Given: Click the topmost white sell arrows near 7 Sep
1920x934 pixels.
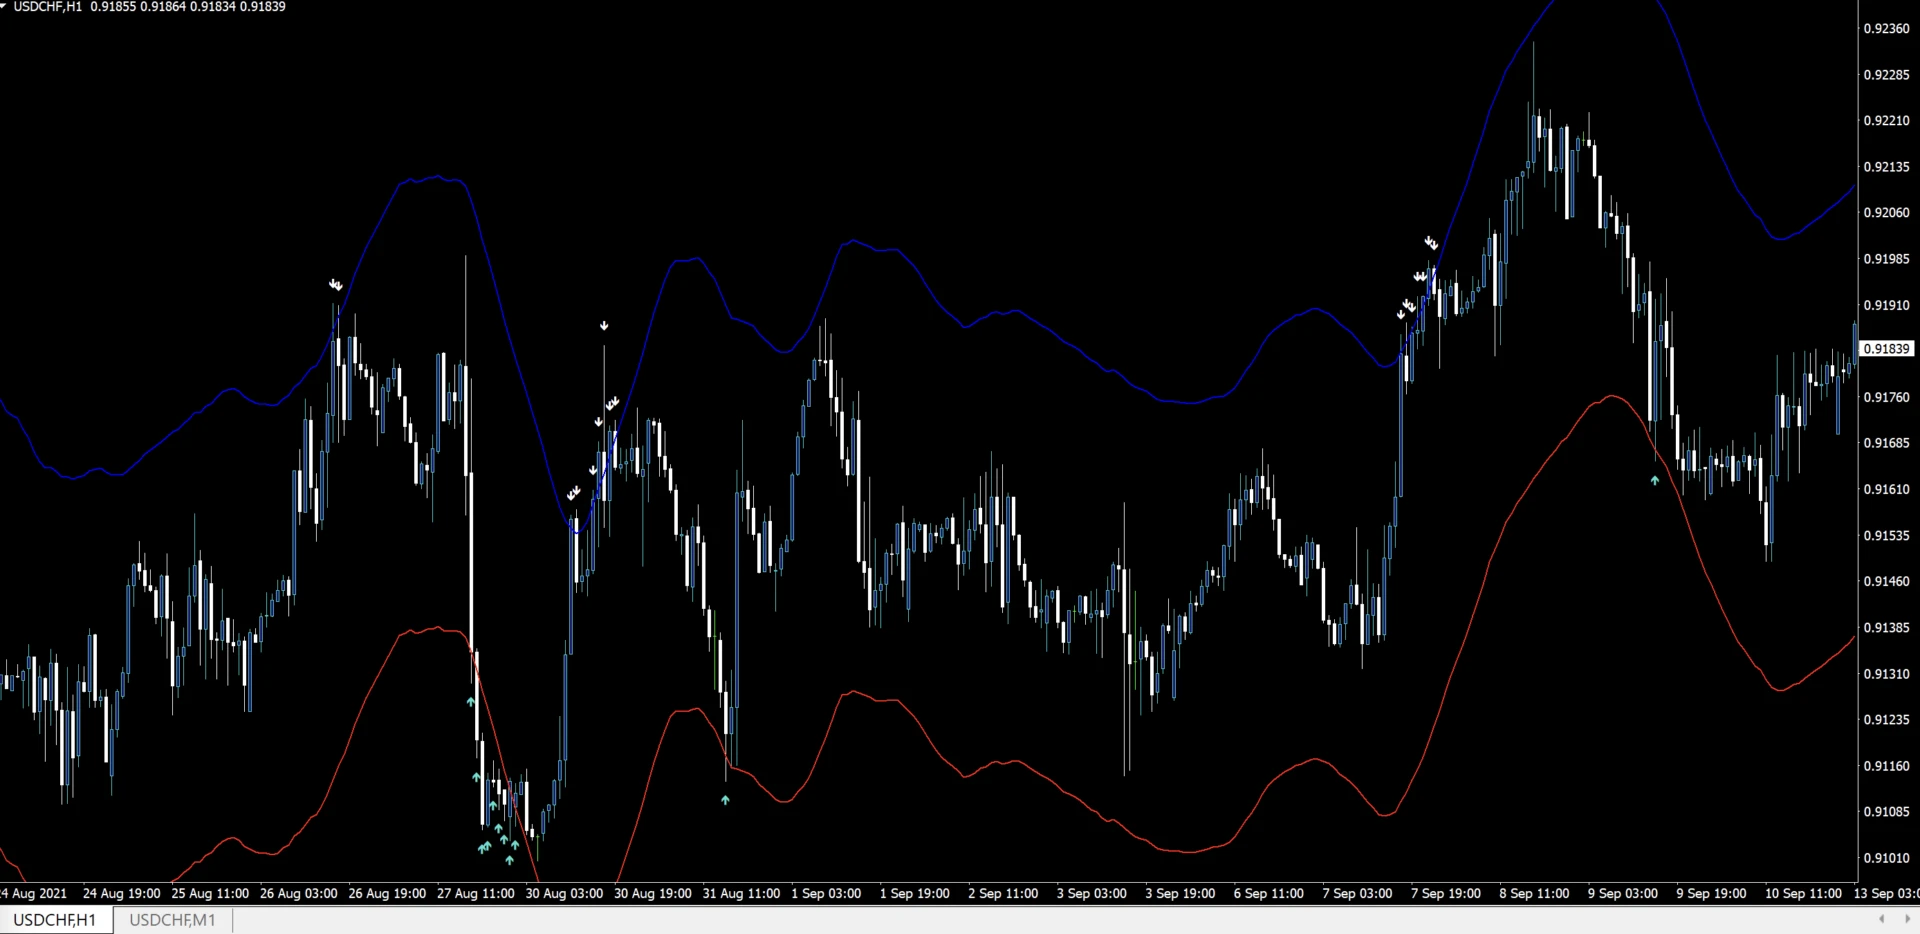Looking at the screenshot, I should 1431,243.
